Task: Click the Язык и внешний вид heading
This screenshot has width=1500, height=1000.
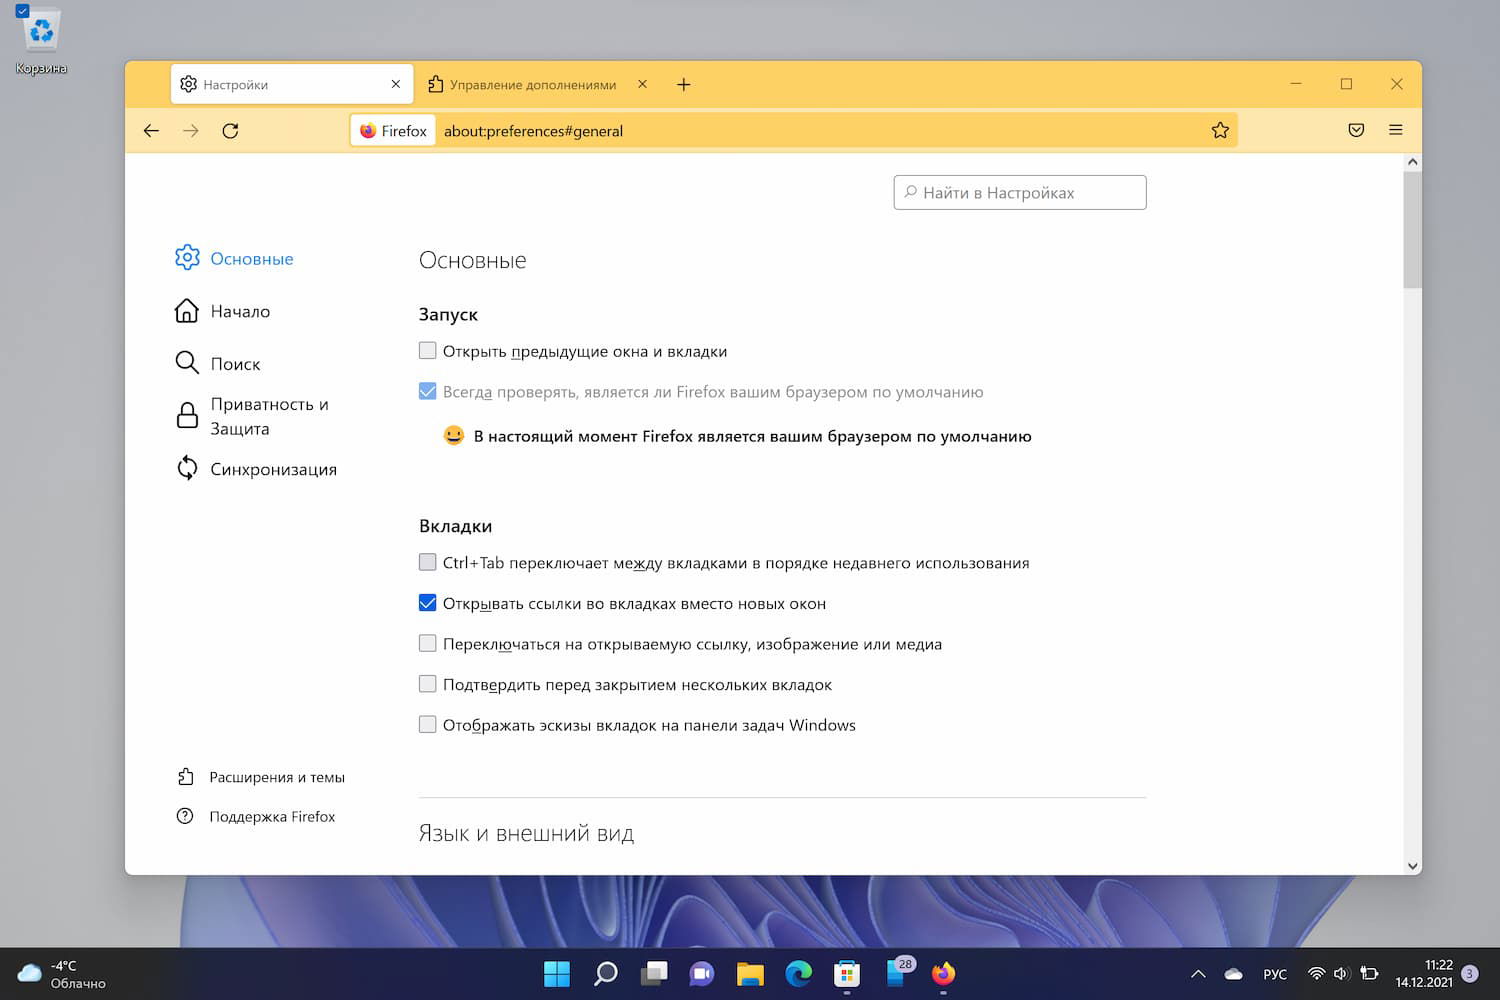Action: tap(526, 833)
